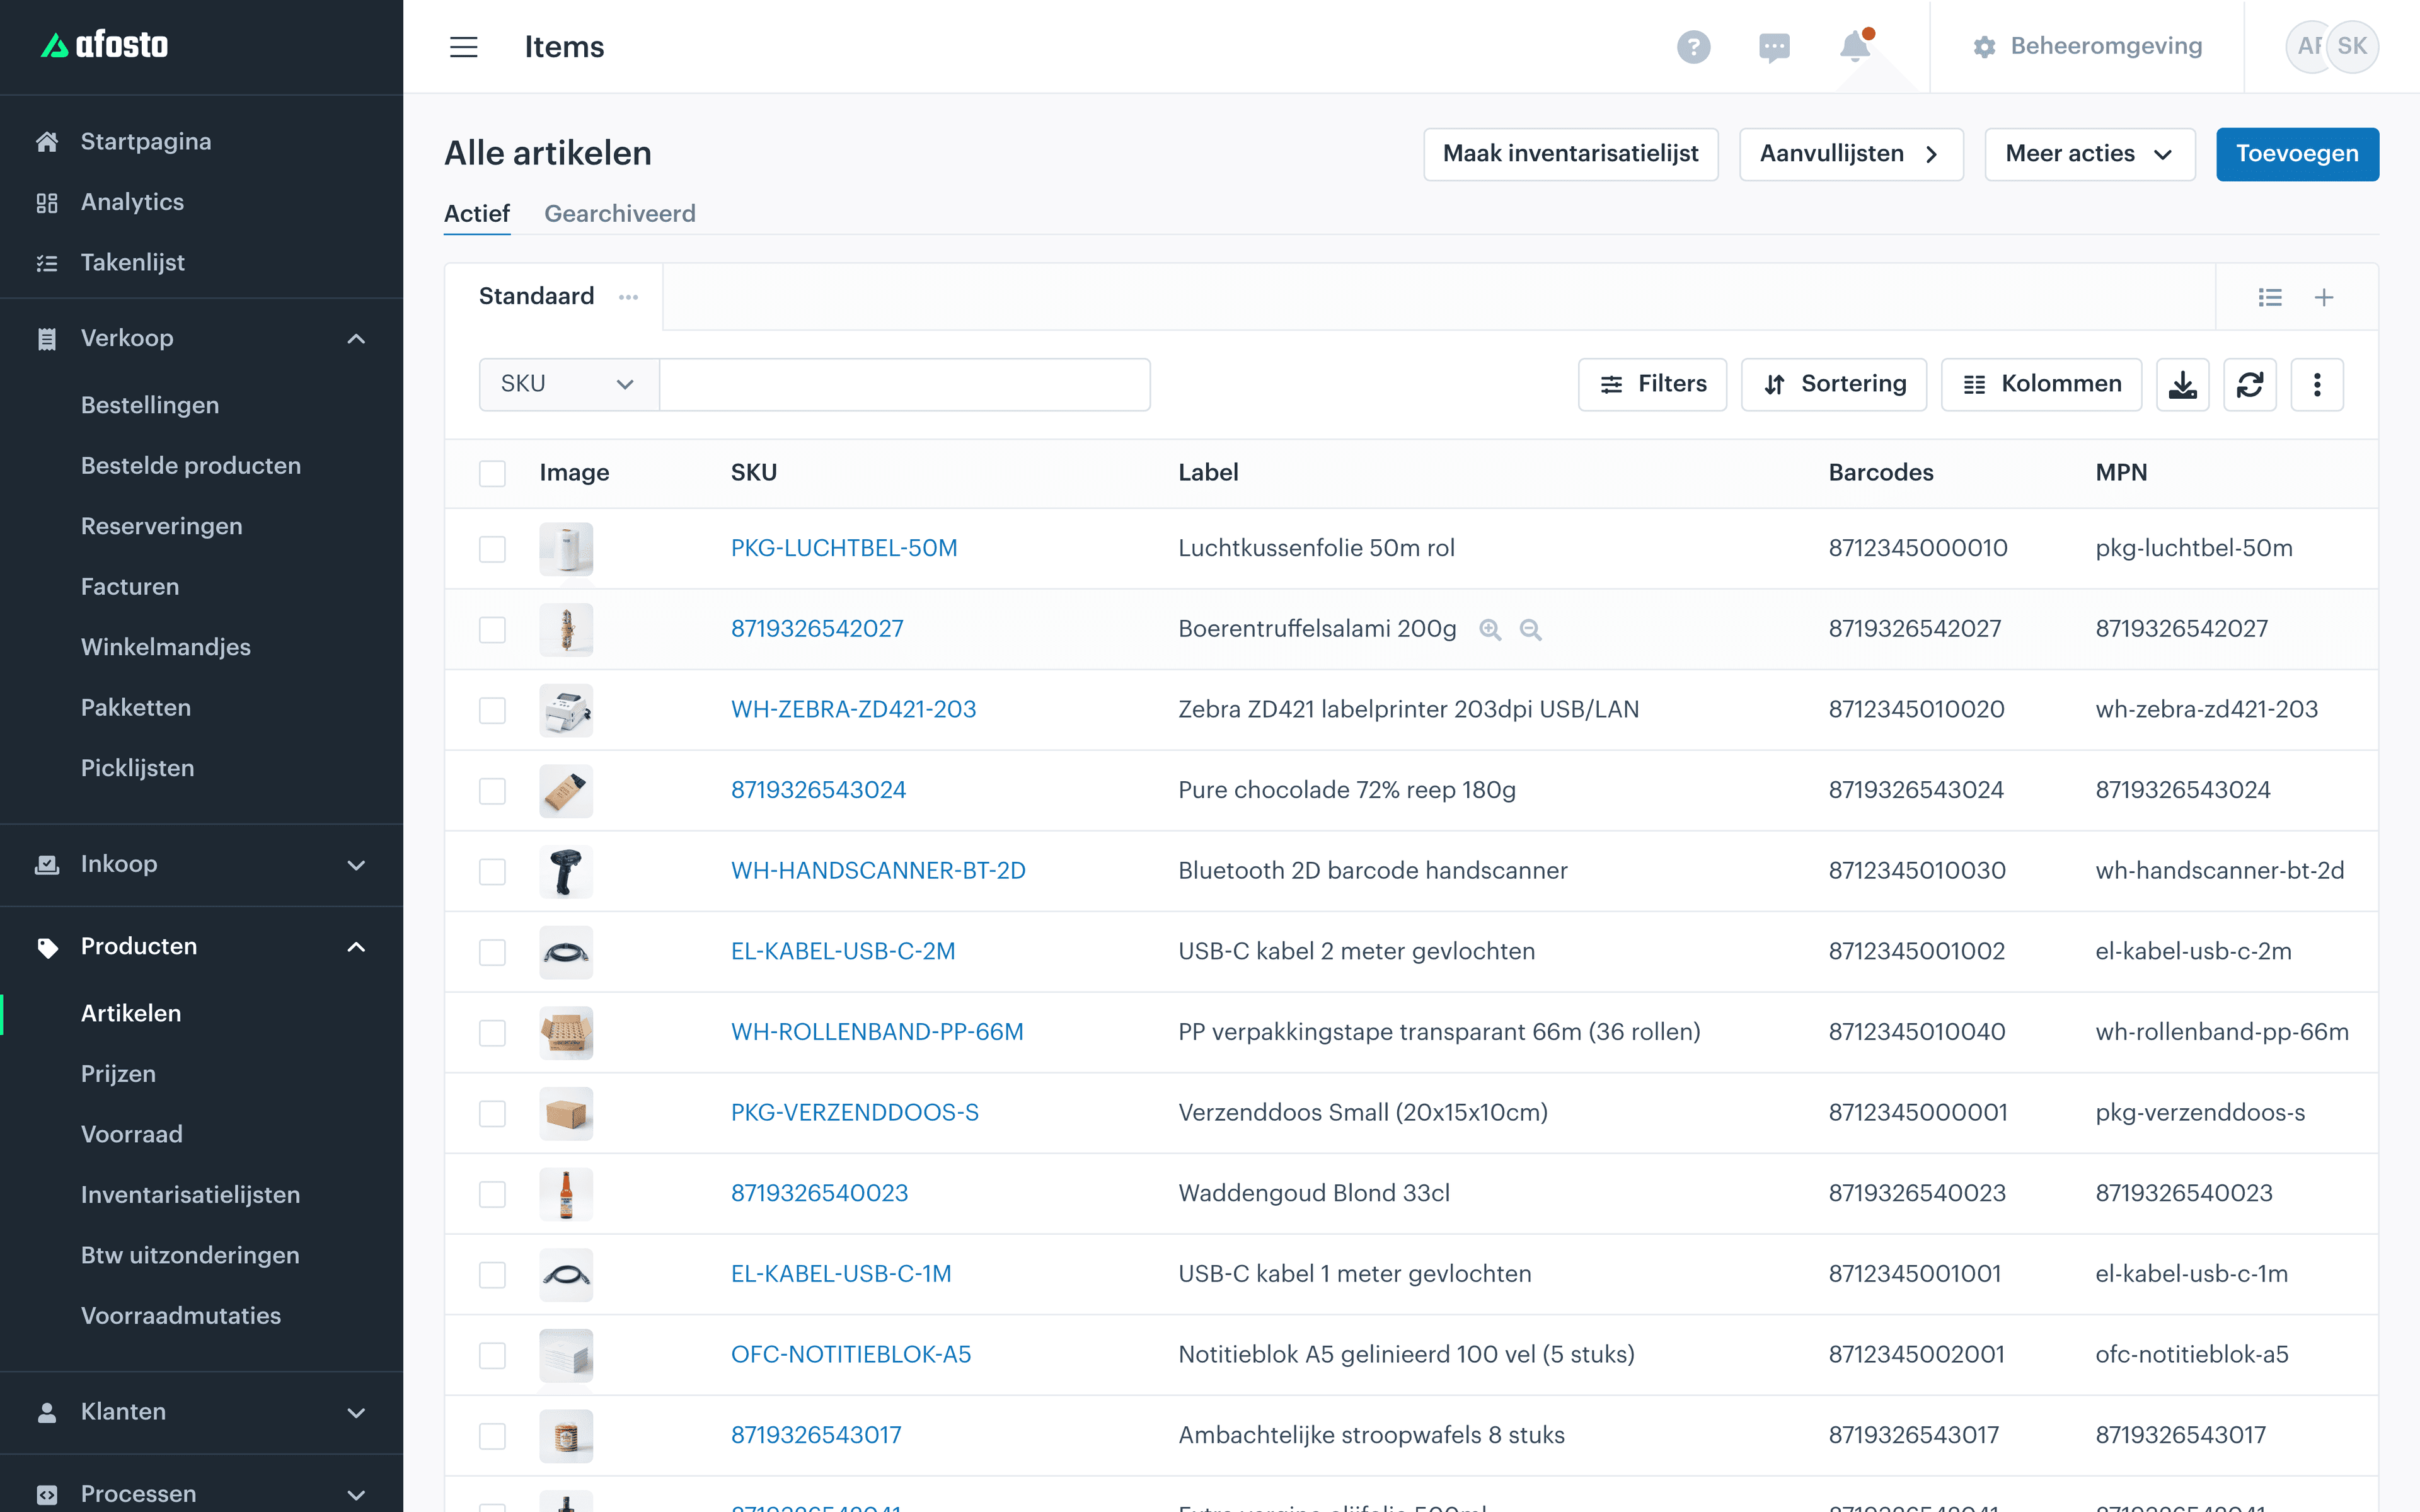The image size is (2420, 1512).
Task: Open the notifications bell
Action: pos(1855,45)
